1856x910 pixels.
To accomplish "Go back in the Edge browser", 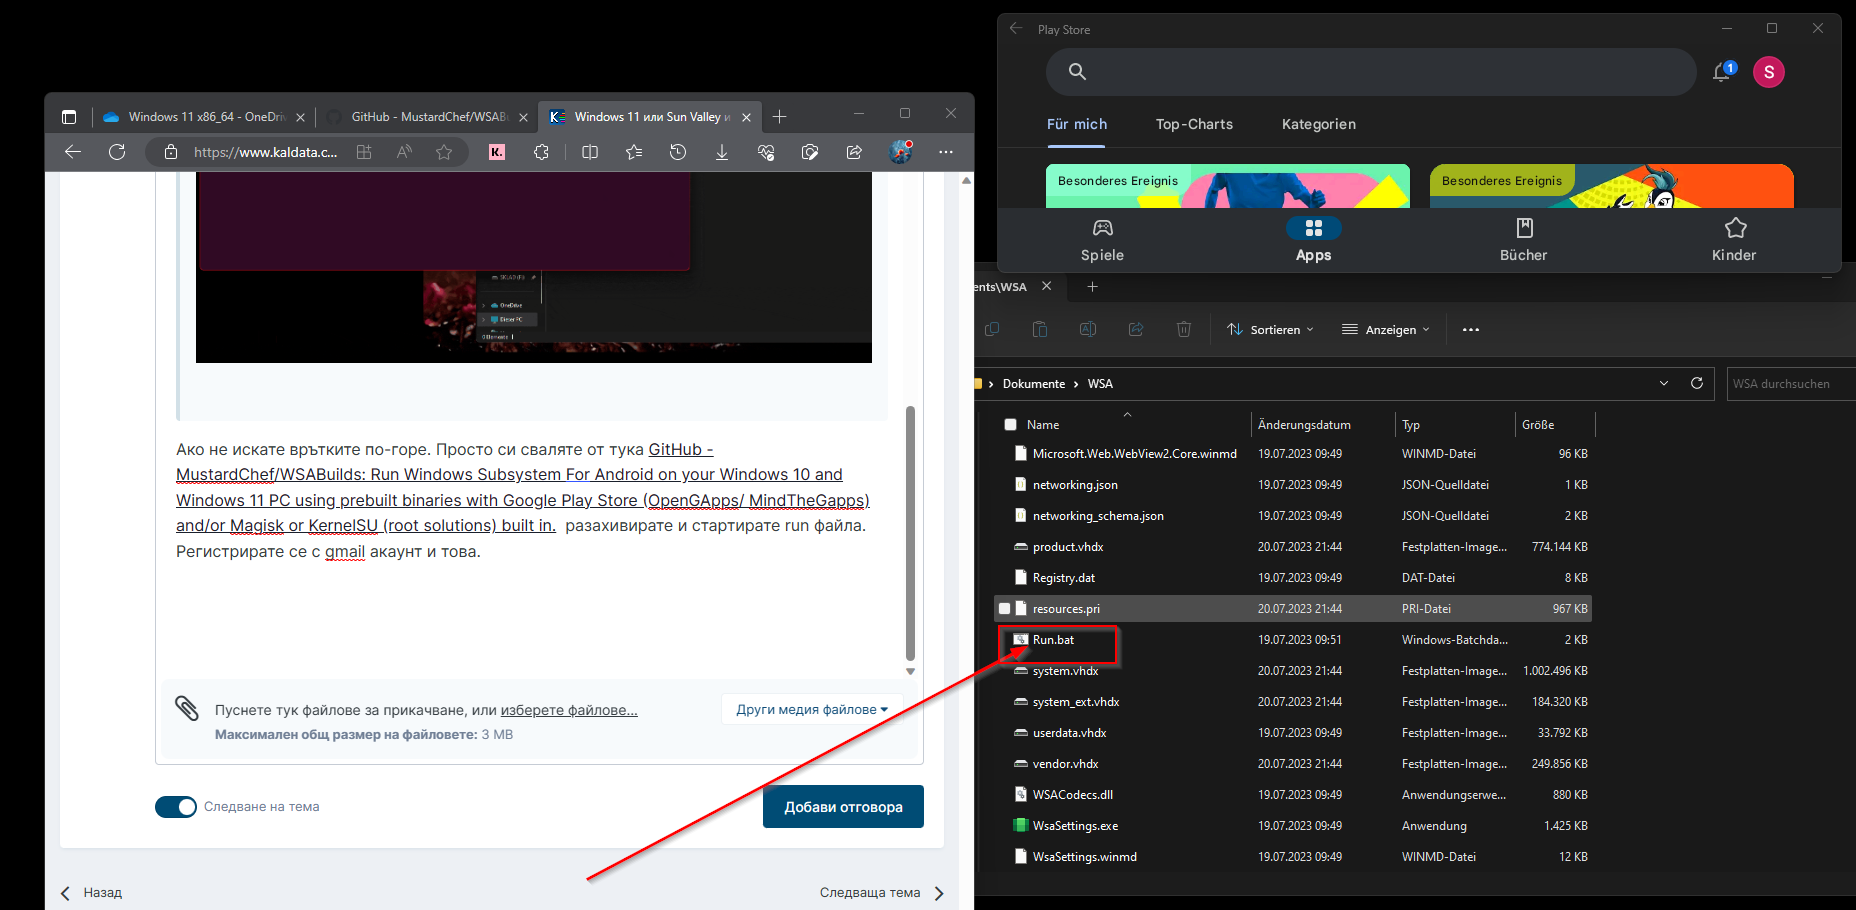I will 73,152.
